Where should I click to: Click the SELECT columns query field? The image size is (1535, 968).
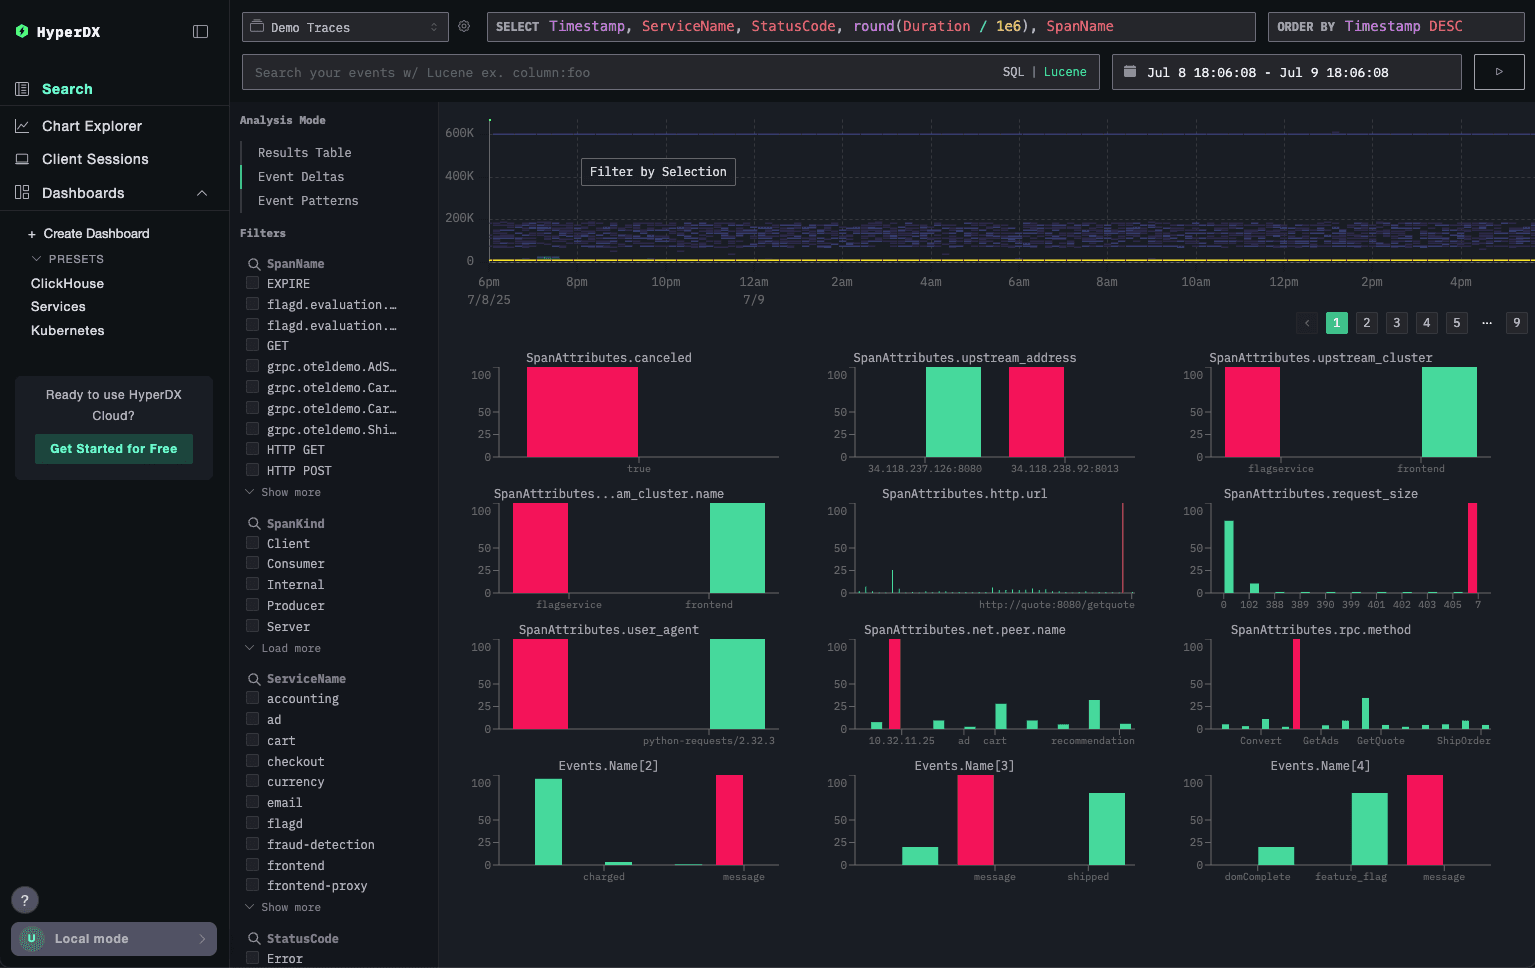[871, 27]
